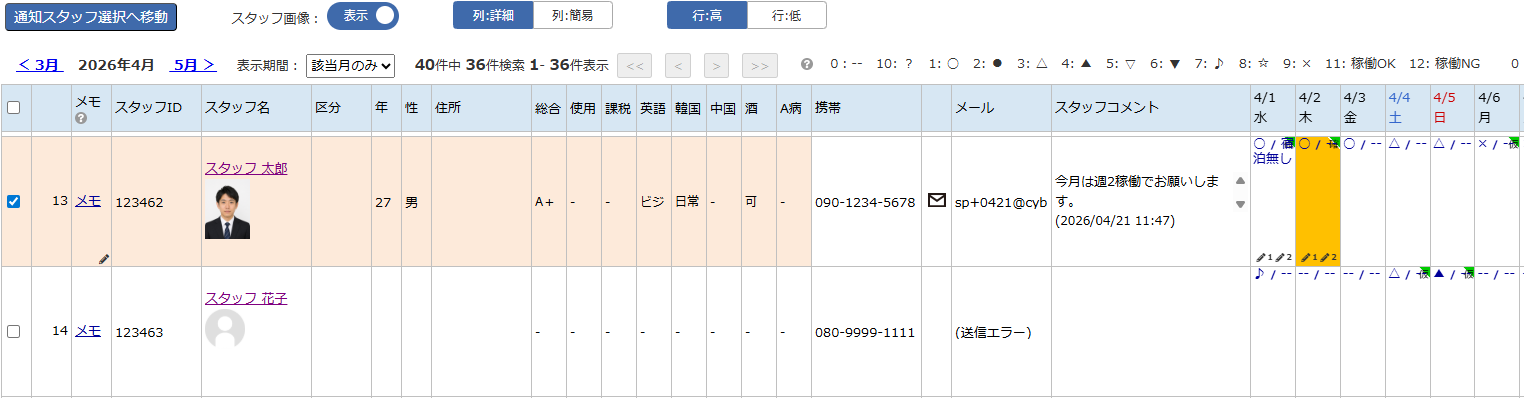Click 4/5 ▲ cell for スタッフ 花子
Image resolution: width=1524 pixels, height=398 pixels.
point(1453,331)
